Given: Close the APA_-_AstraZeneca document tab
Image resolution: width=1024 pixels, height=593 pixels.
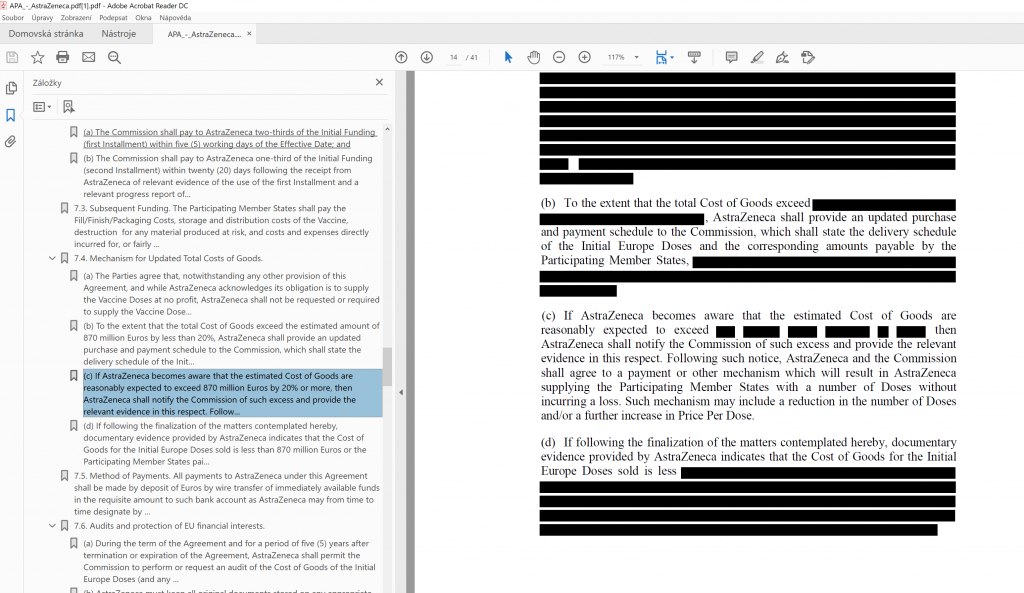Looking at the screenshot, I should coord(249,34).
